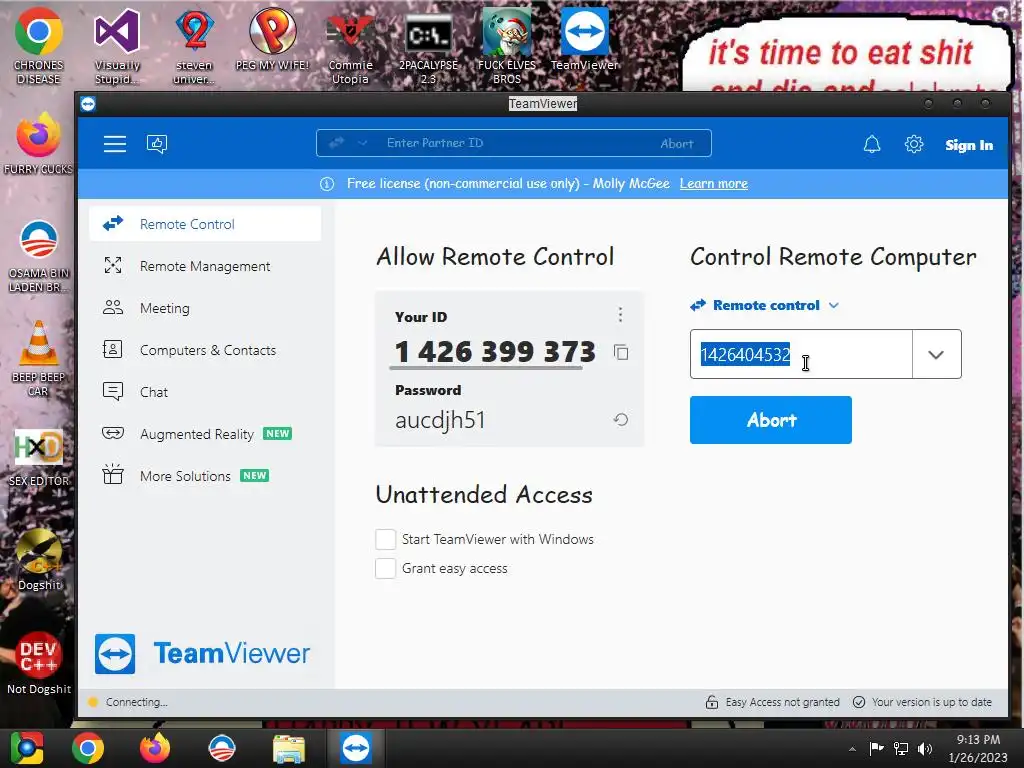This screenshot has width=1024, height=768.
Task: Open the hamburger menu in TeamViewer
Action: click(114, 144)
